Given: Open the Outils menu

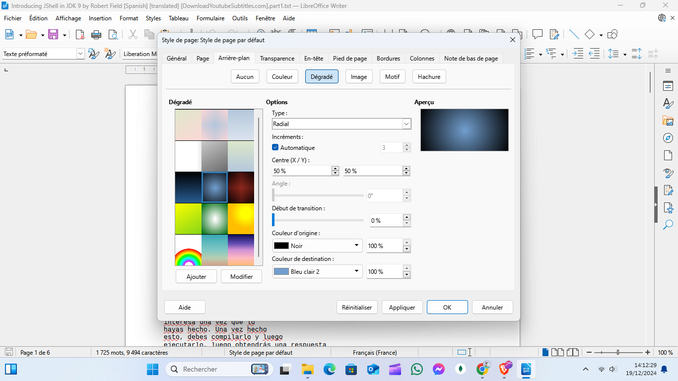Looking at the screenshot, I should pyautogui.click(x=240, y=18).
